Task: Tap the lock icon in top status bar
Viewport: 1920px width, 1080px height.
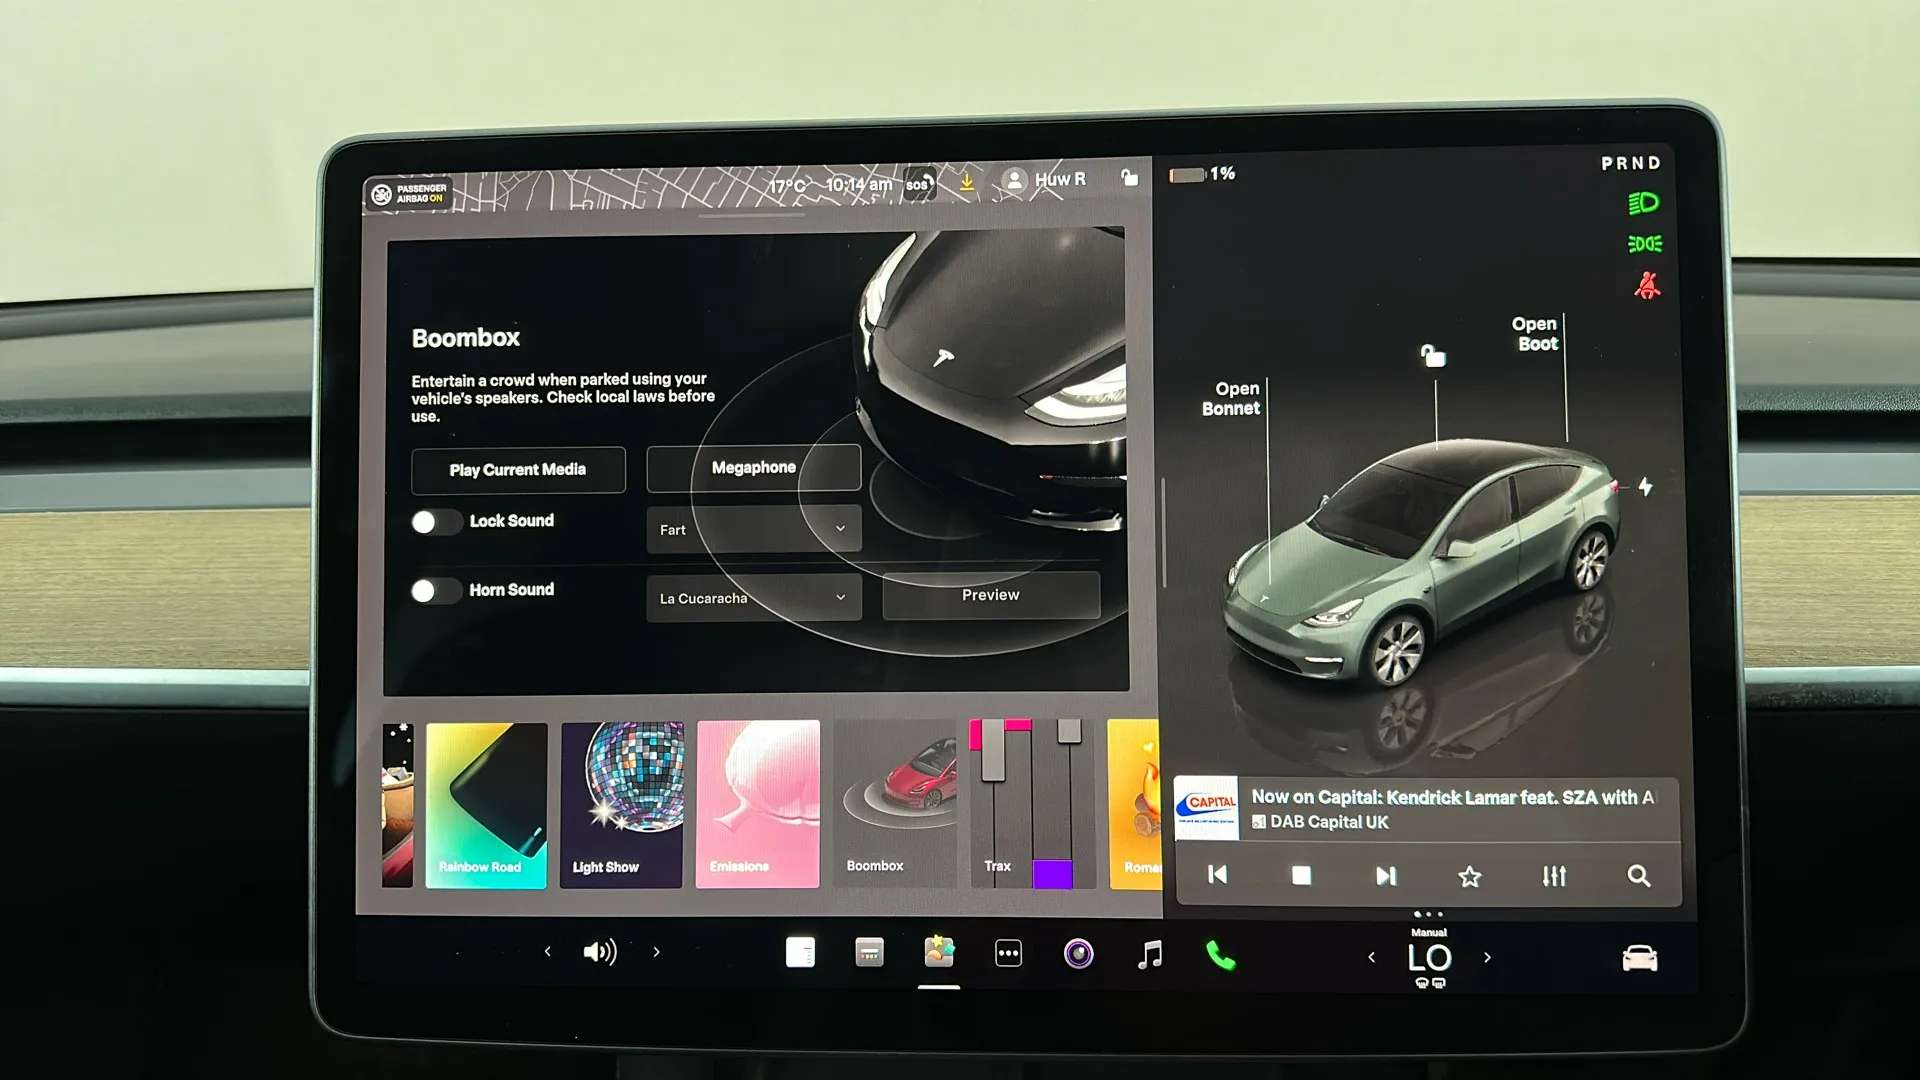Action: point(1130,177)
